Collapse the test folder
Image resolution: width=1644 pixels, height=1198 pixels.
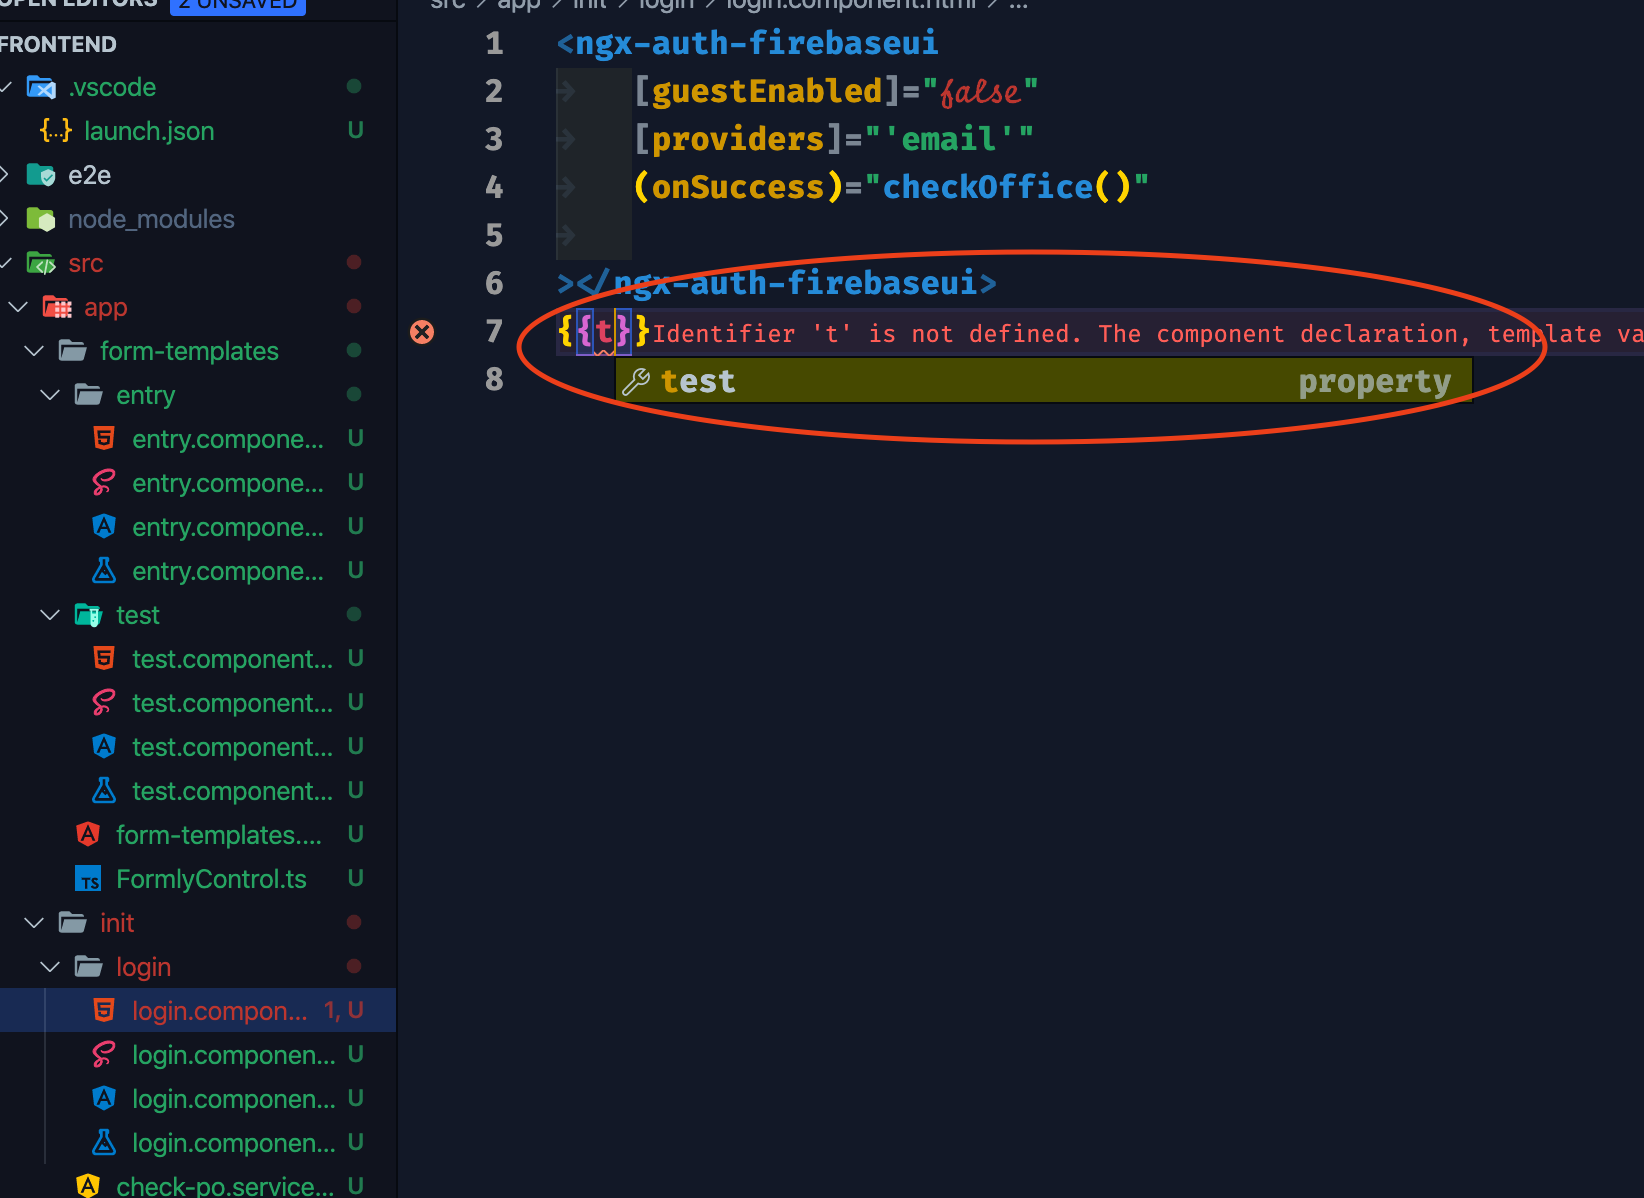click(50, 614)
